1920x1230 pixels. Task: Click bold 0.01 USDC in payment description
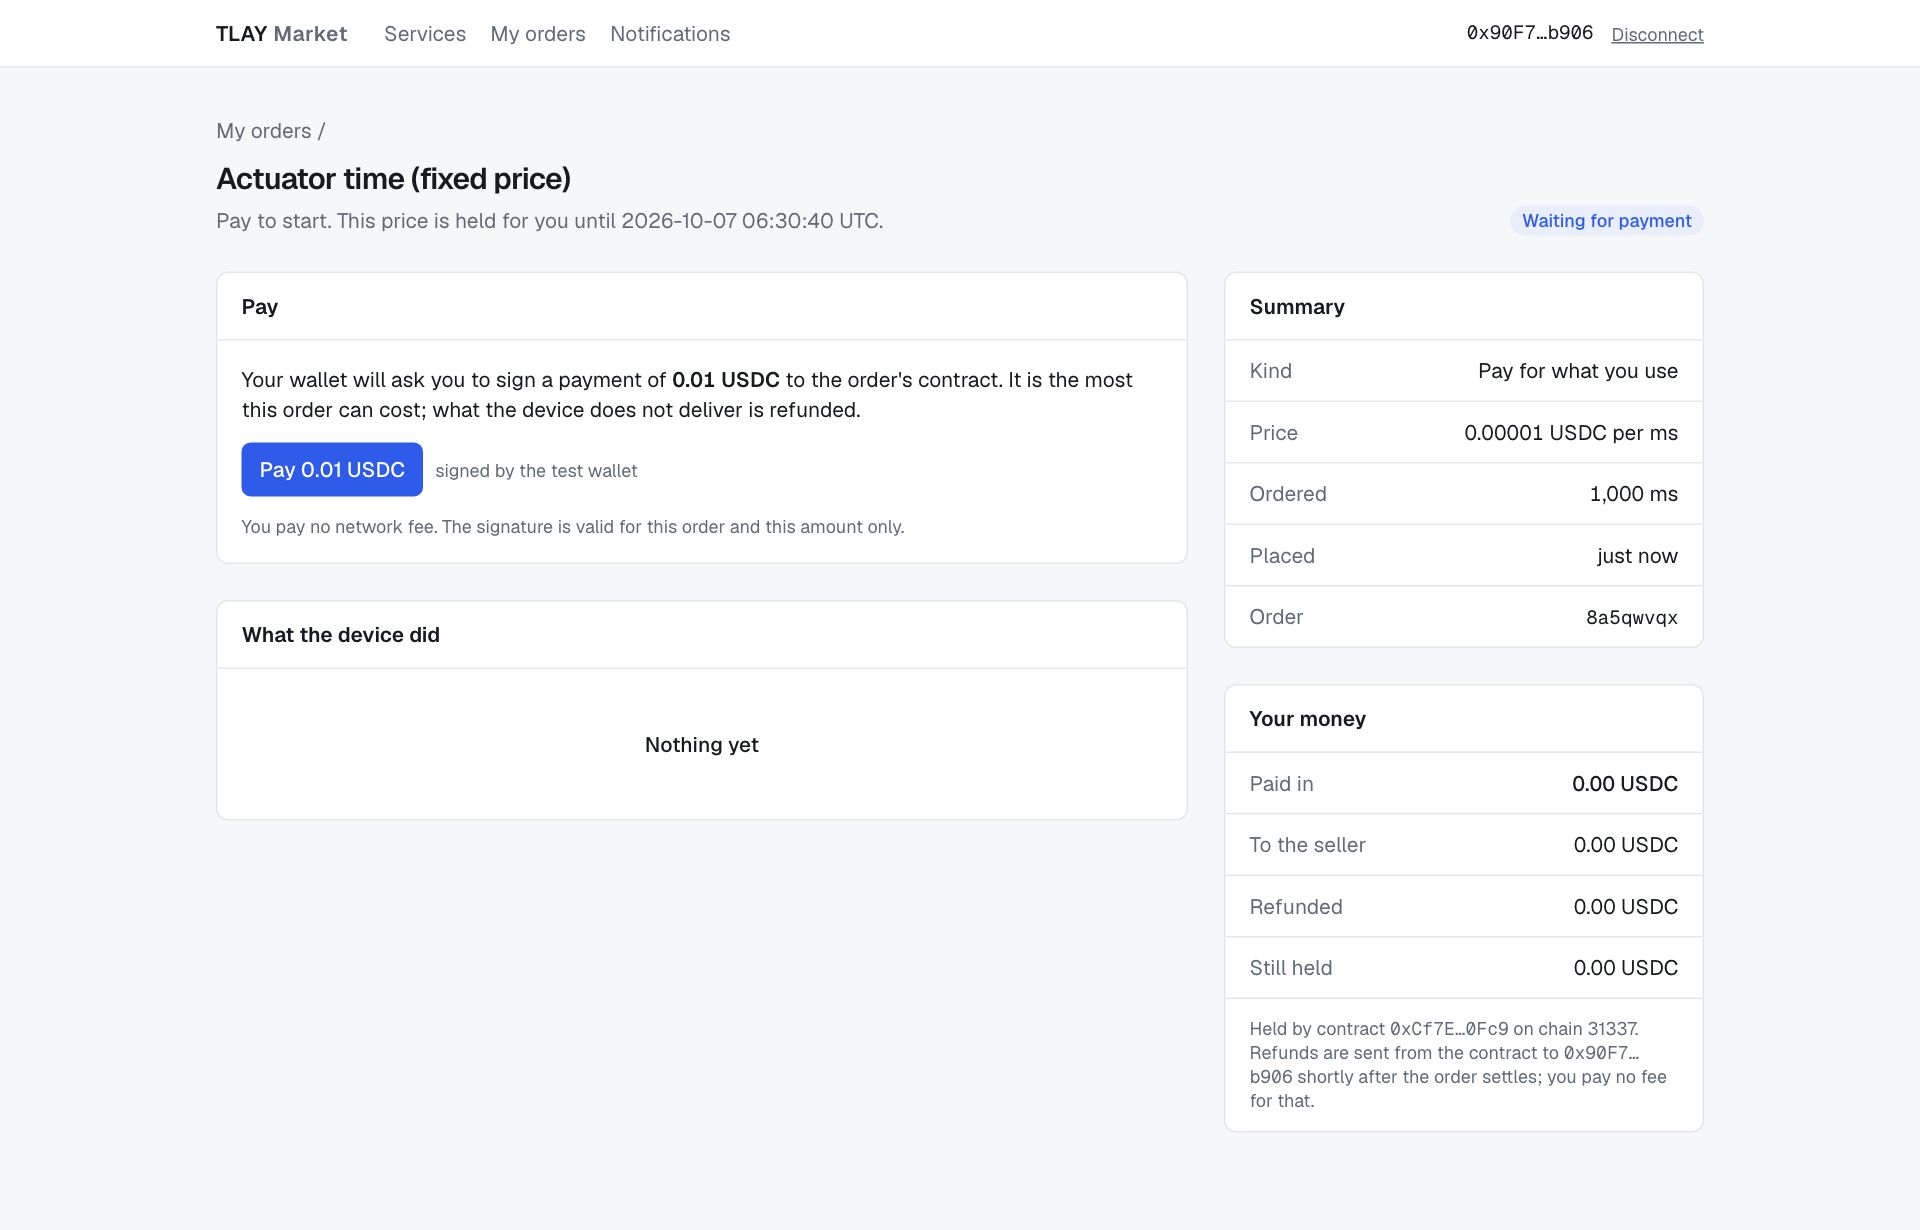coord(726,380)
